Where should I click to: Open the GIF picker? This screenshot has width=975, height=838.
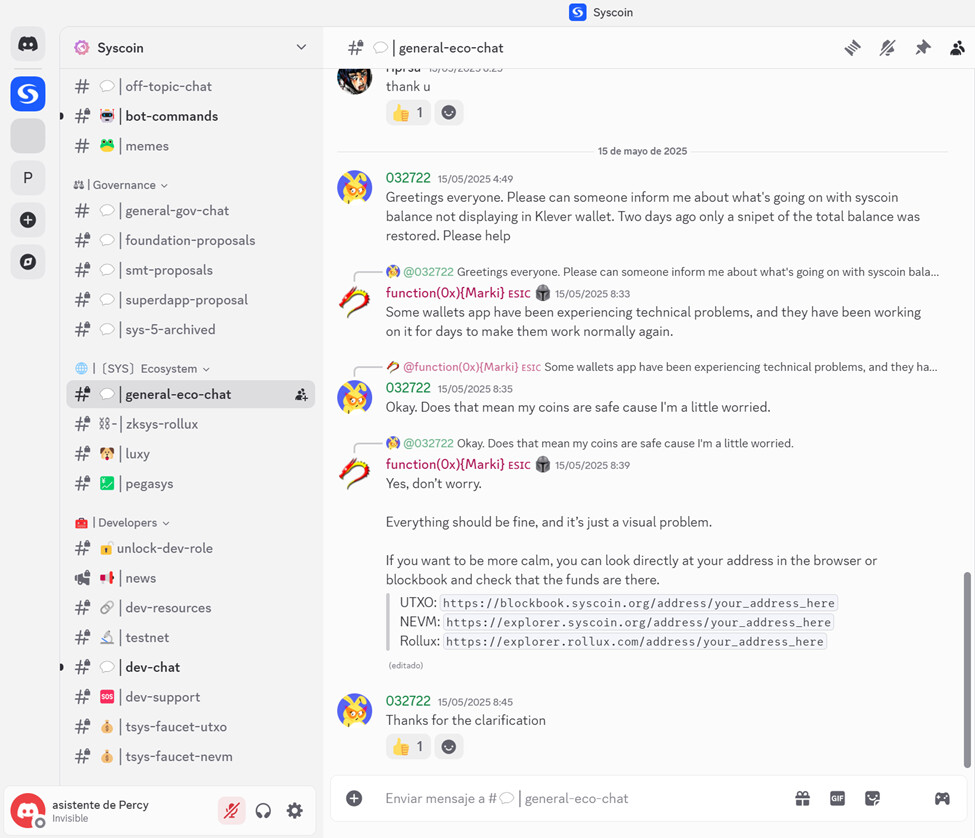(x=838, y=798)
